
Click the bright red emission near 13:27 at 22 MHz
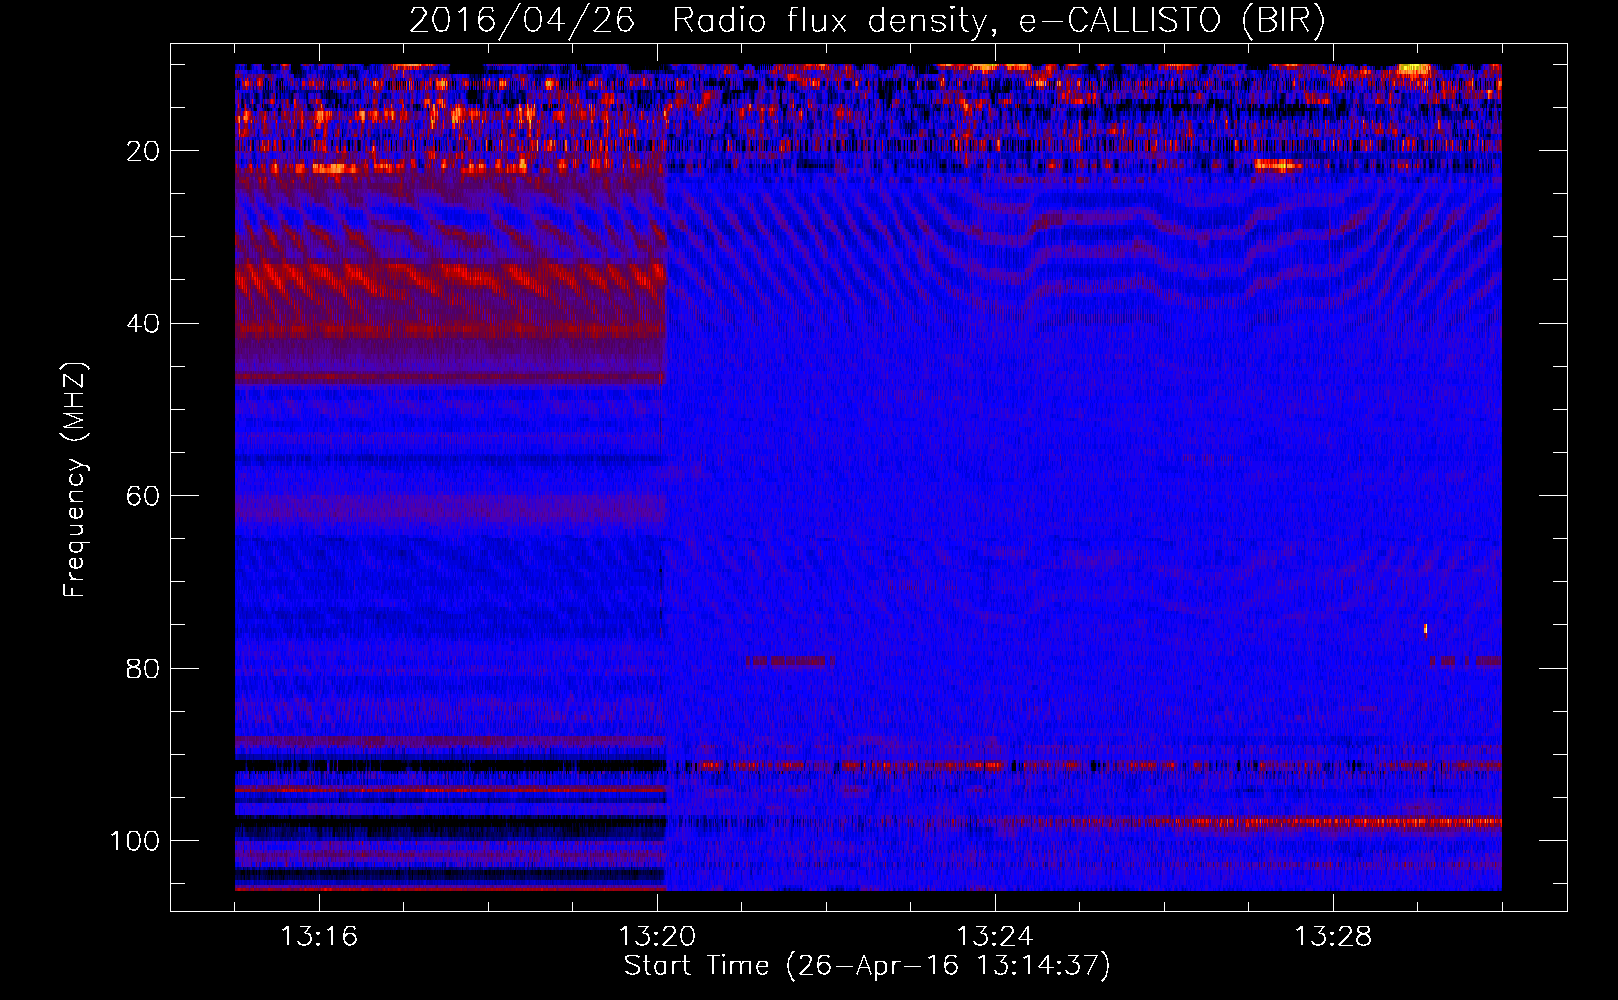coord(1278,166)
